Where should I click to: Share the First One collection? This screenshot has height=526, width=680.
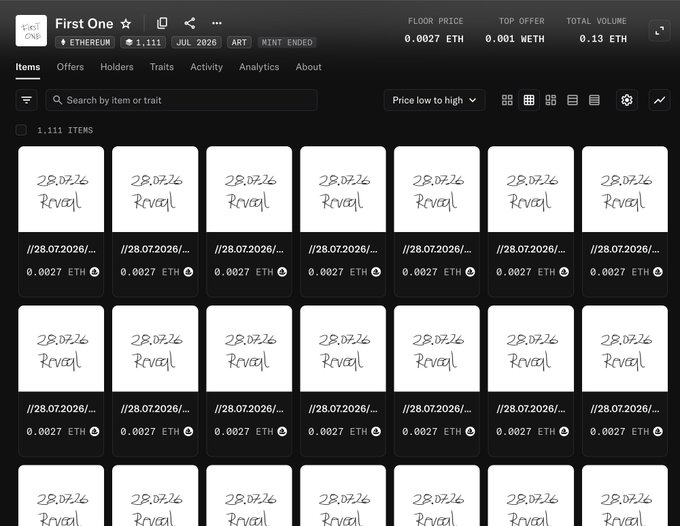190,23
